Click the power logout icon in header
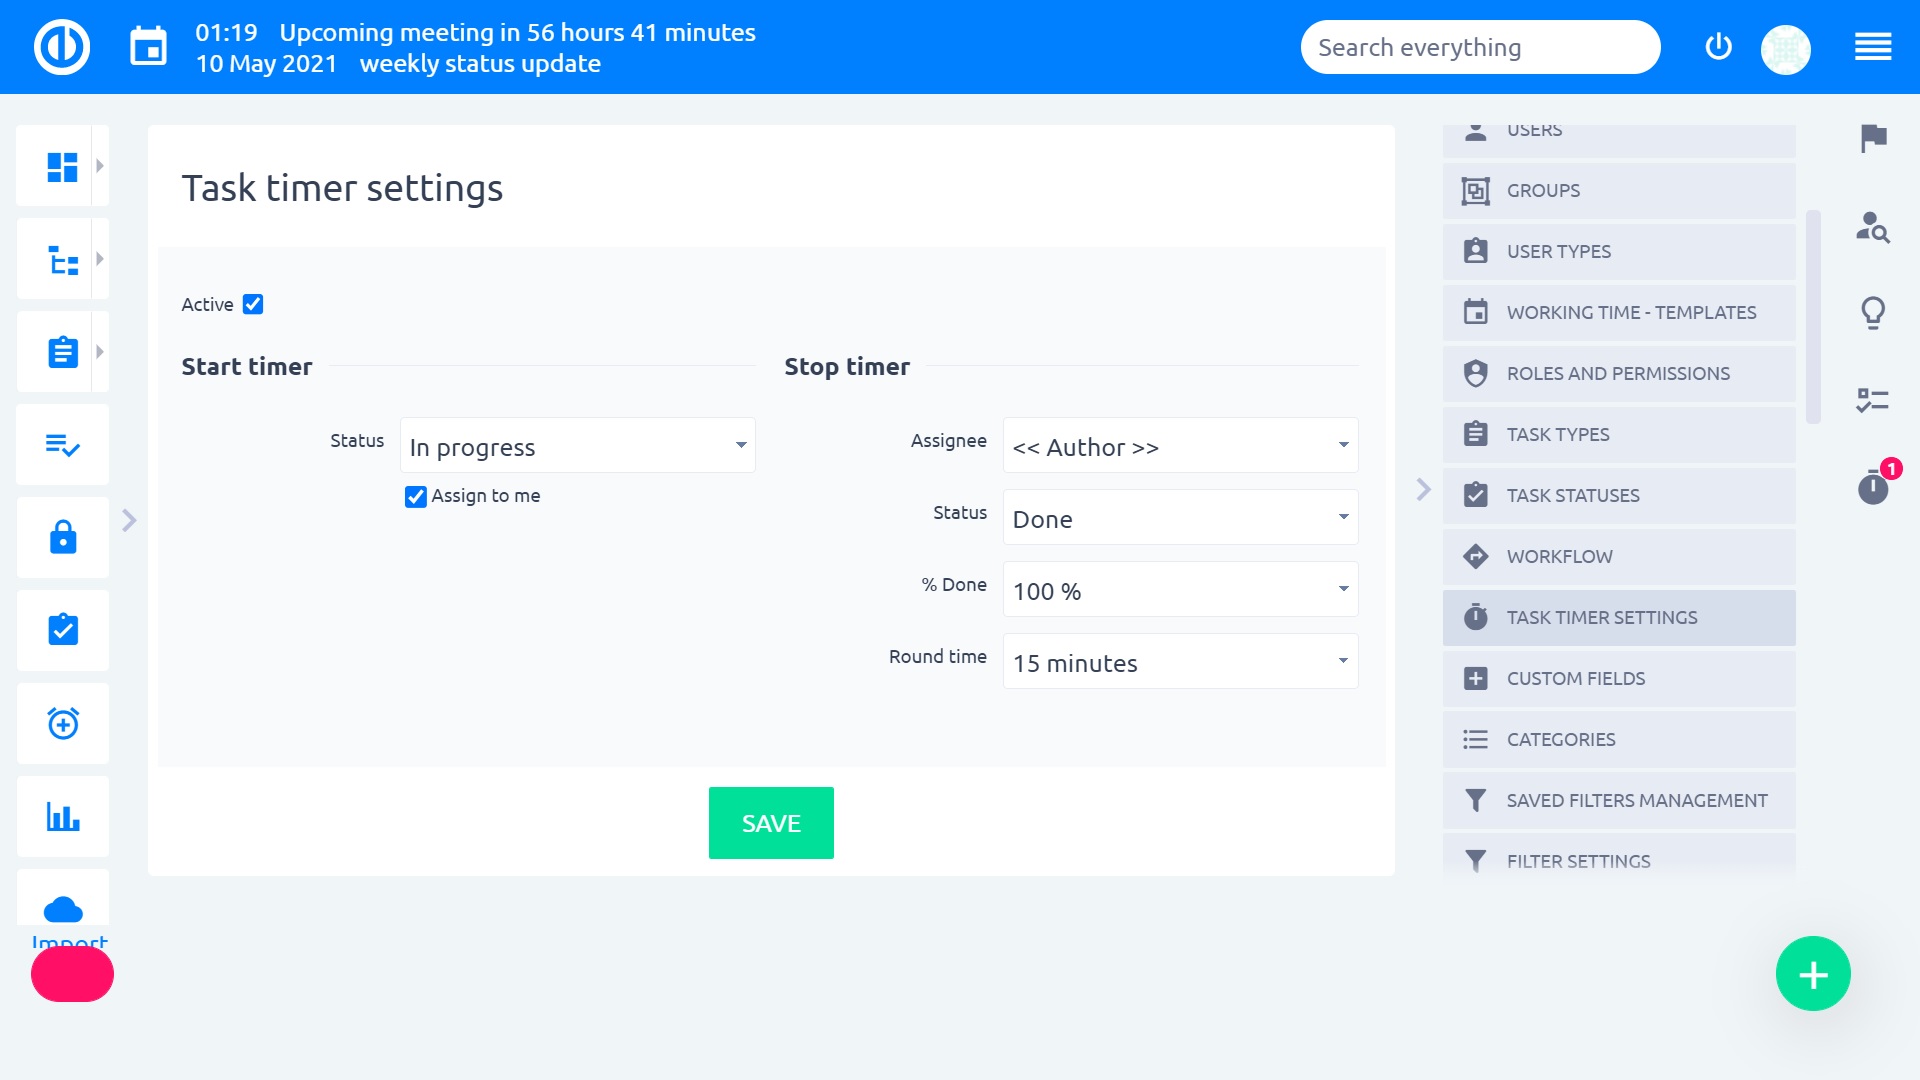 [x=1718, y=47]
